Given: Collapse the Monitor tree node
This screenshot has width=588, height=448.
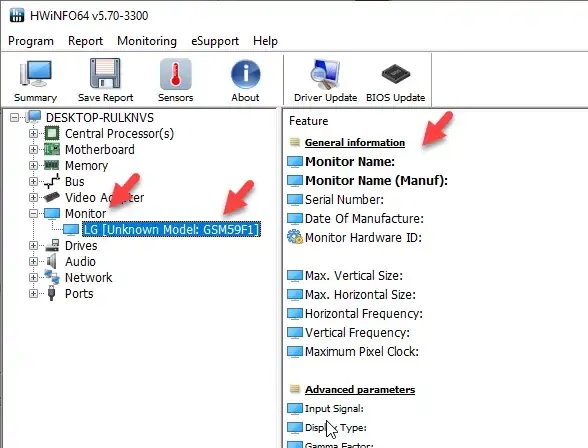Looking at the screenshot, I should click(x=33, y=213).
